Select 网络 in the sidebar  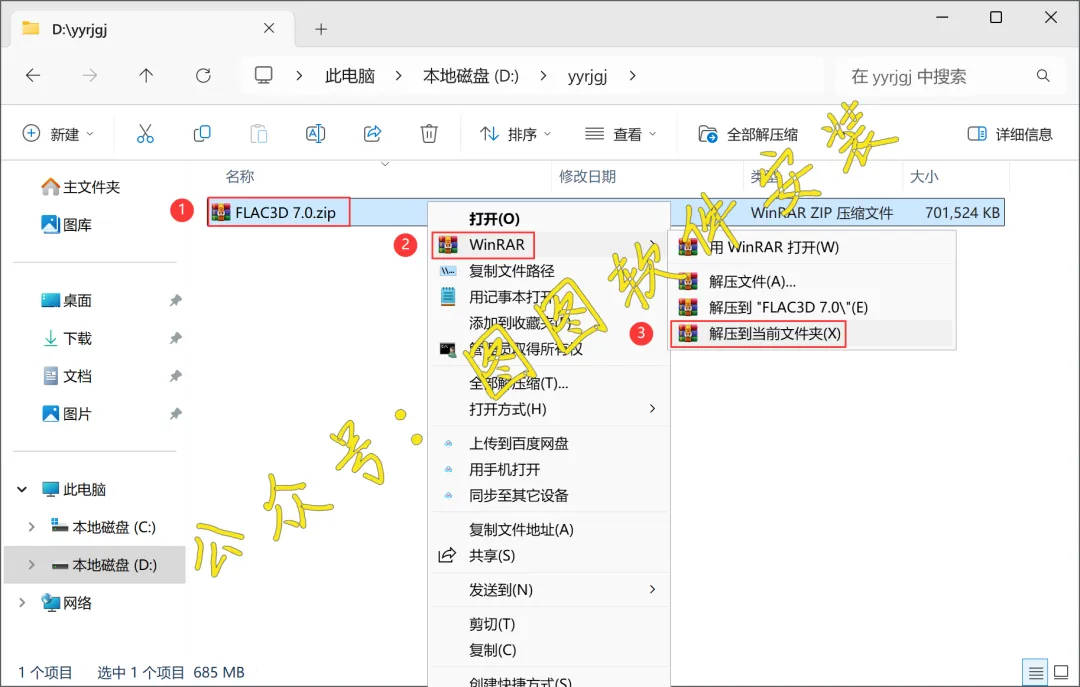point(66,603)
